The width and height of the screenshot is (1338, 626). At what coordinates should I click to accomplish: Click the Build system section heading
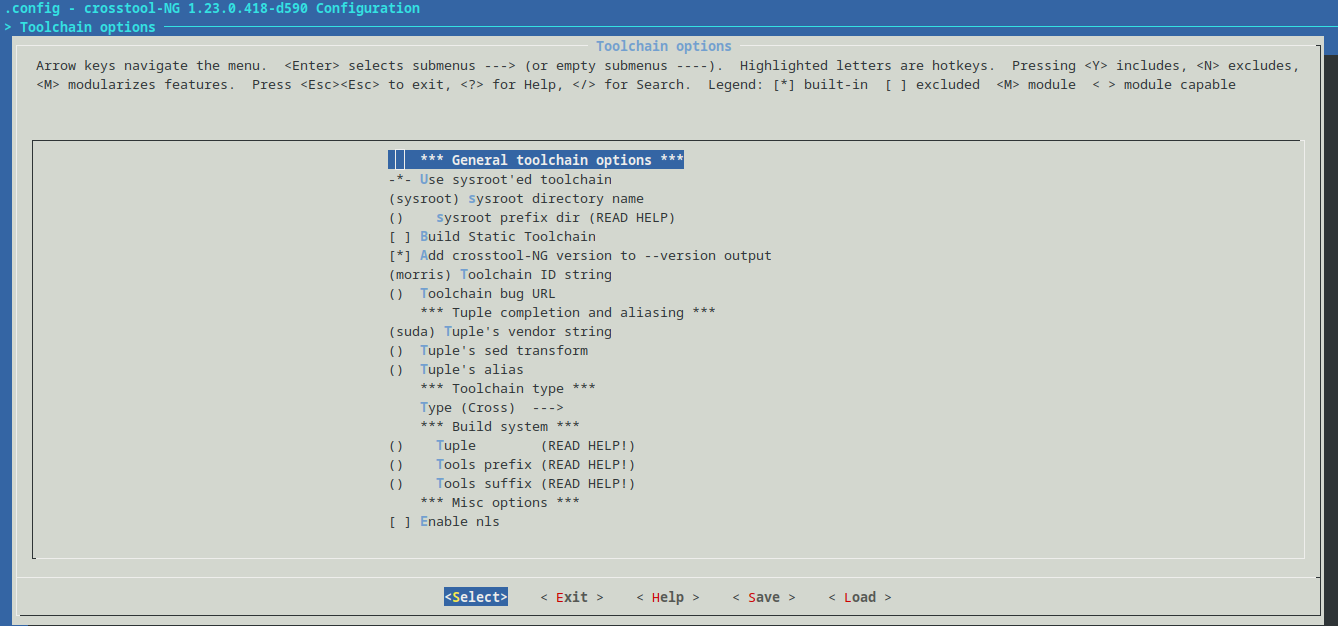(500, 426)
